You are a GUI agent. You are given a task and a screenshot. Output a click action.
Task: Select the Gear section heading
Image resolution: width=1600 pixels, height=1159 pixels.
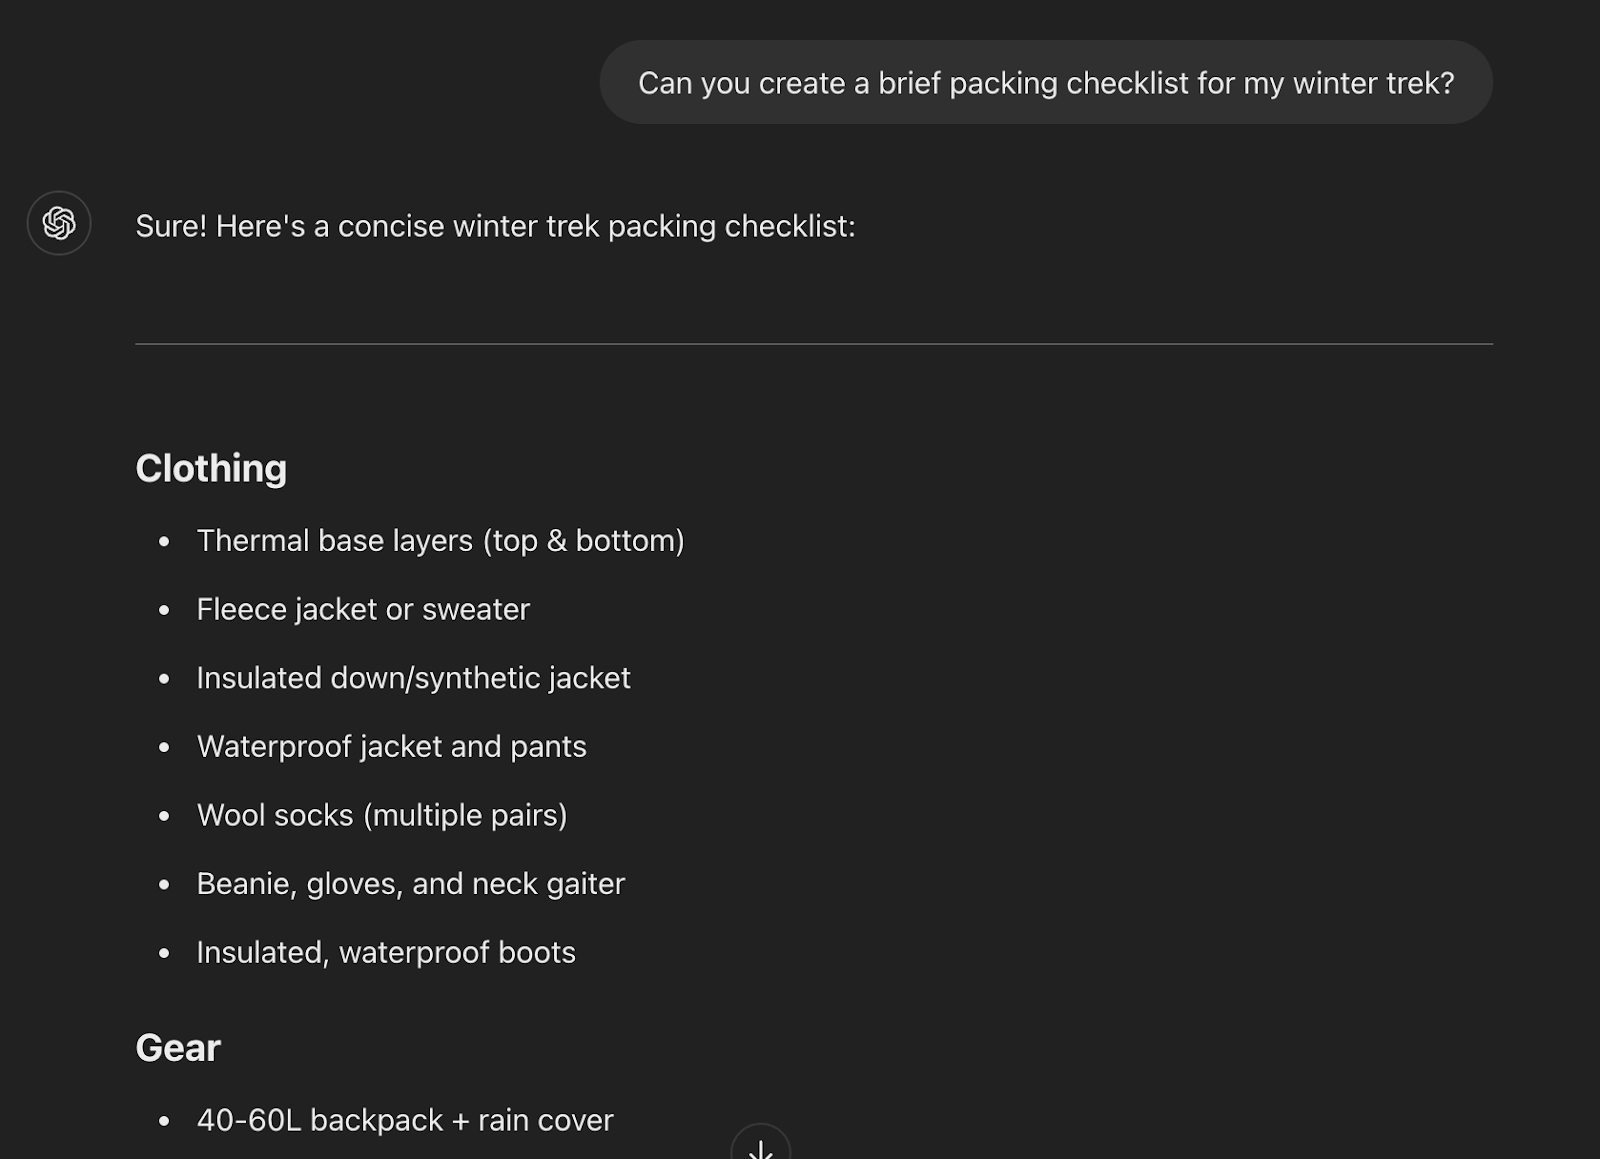[178, 1048]
